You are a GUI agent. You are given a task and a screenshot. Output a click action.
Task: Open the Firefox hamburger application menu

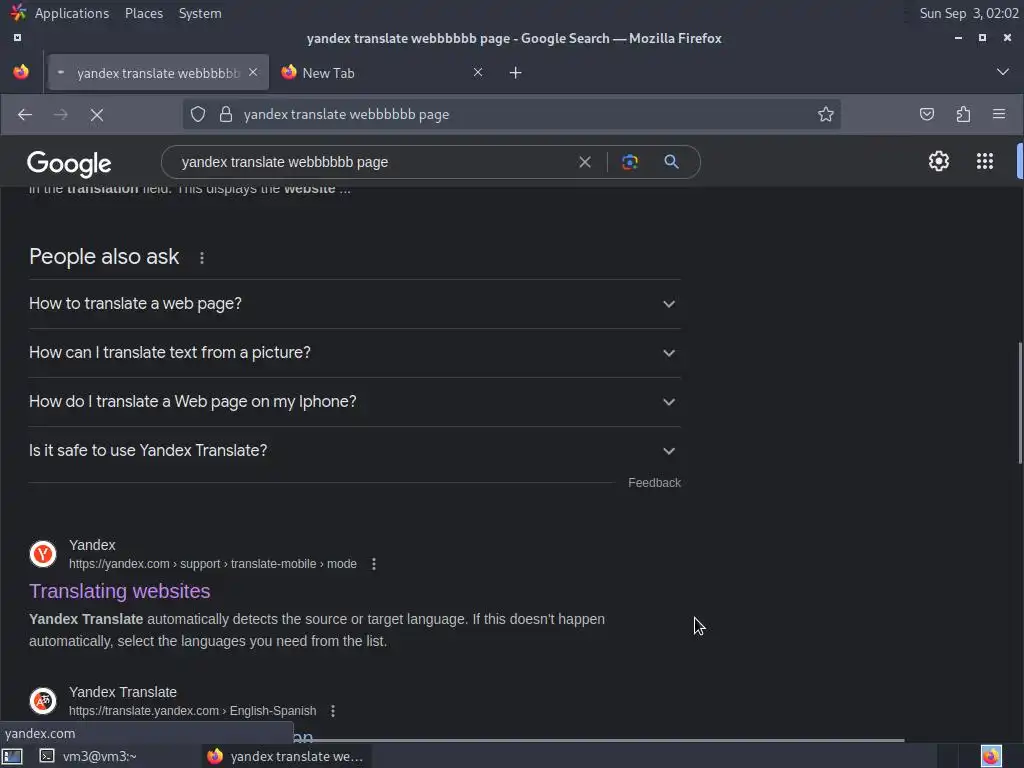coord(999,114)
